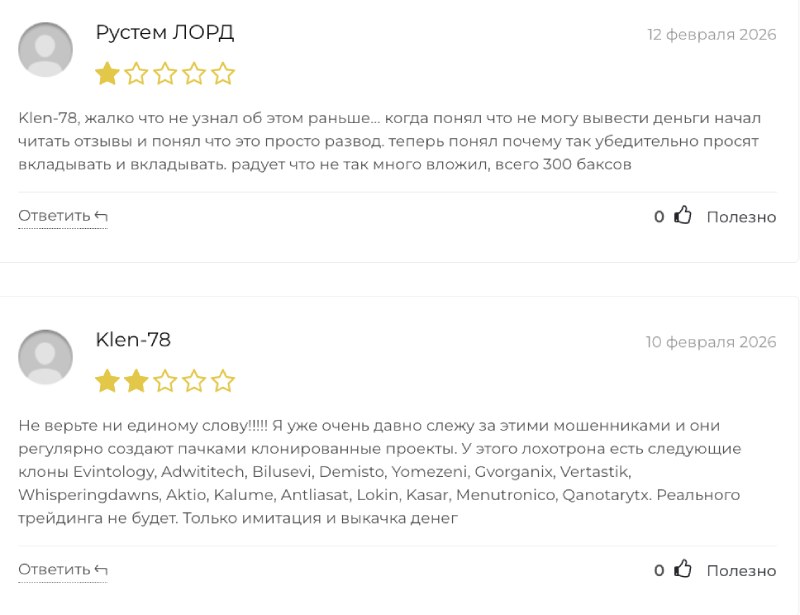The height and width of the screenshot is (615, 800).
Task: Click the fifth star in Klen-78's rating
Action: click(223, 381)
